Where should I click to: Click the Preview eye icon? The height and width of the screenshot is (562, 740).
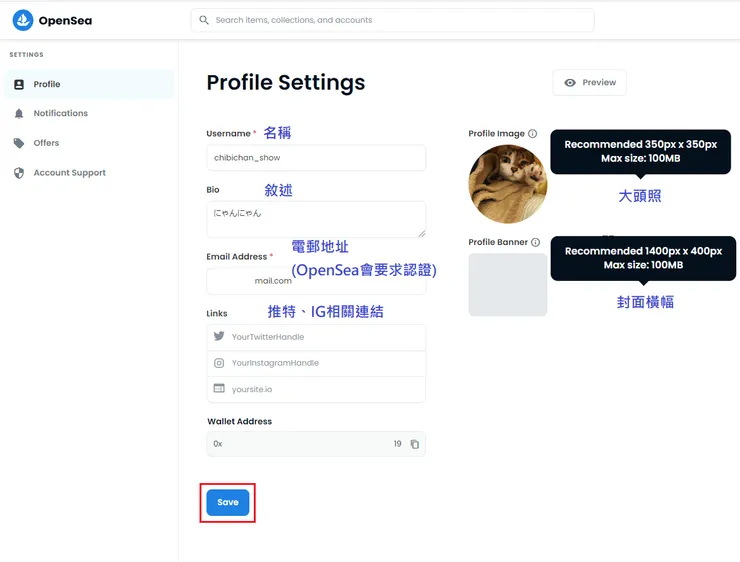(x=570, y=83)
